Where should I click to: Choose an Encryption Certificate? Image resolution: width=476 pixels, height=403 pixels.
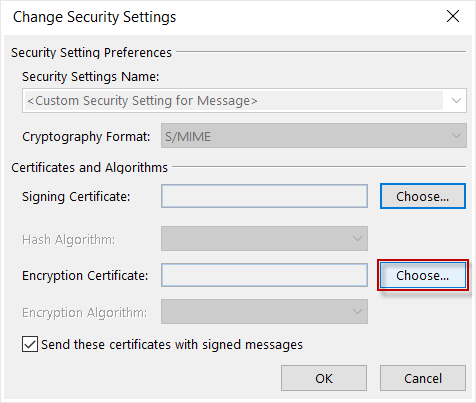pyautogui.click(x=423, y=275)
